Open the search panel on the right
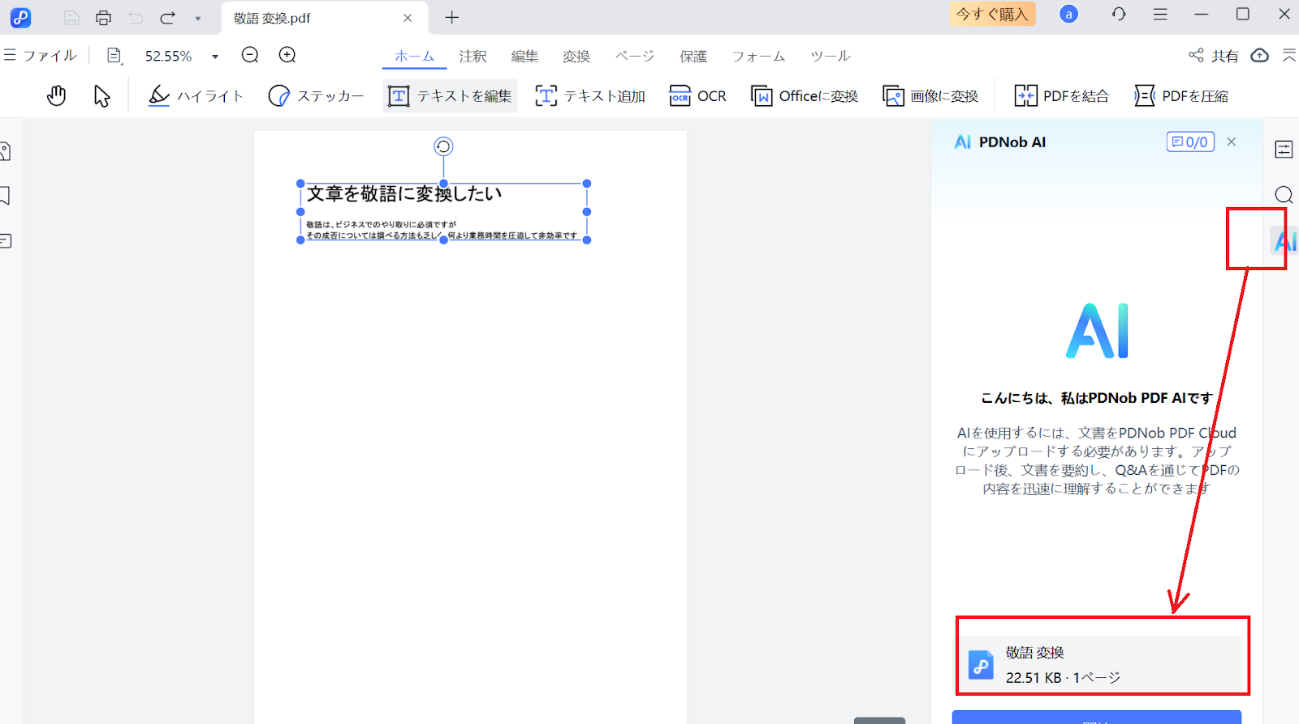1299x724 pixels. [x=1285, y=194]
